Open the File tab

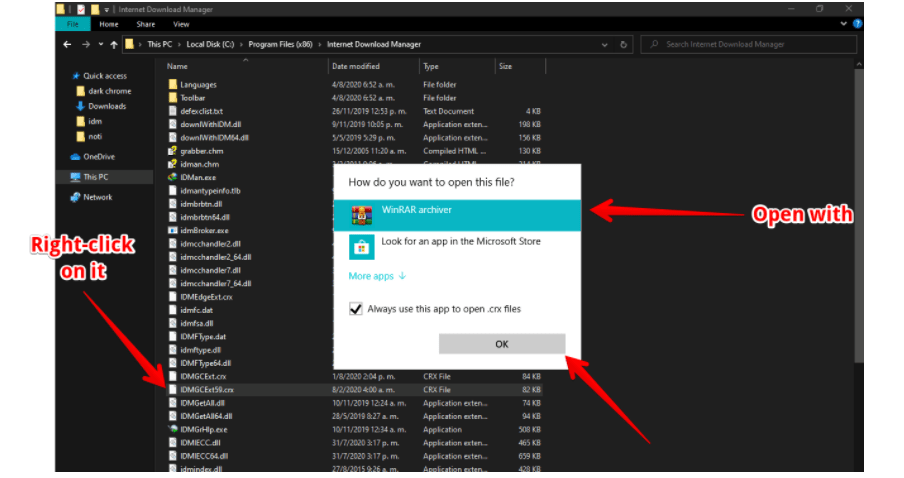pos(73,24)
